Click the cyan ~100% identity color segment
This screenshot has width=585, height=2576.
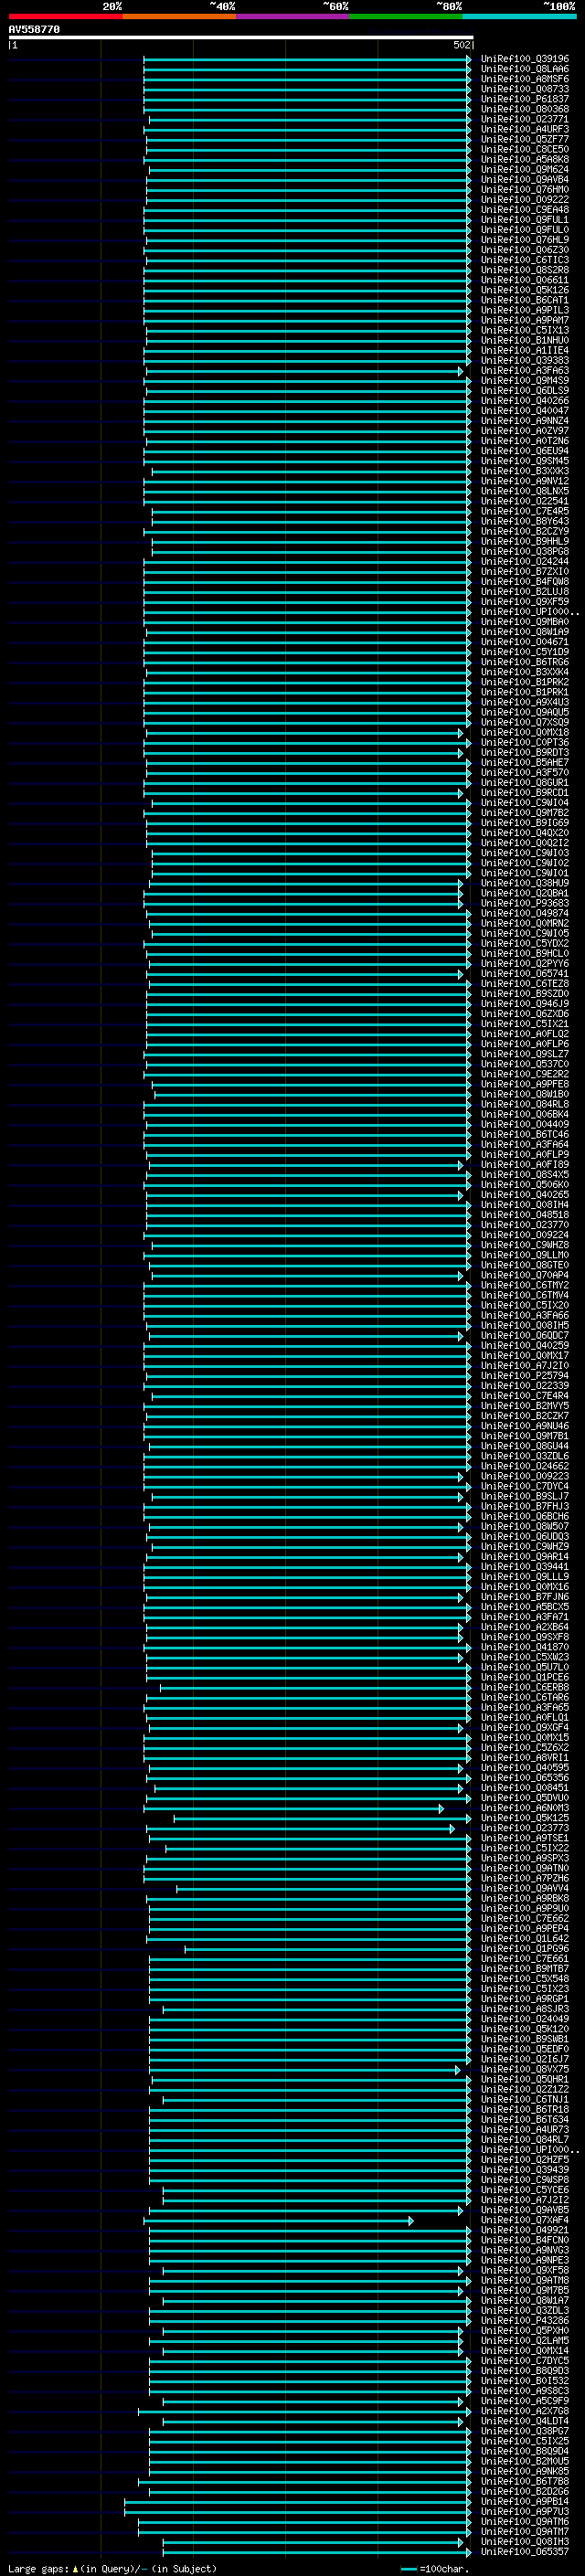coord(519,17)
